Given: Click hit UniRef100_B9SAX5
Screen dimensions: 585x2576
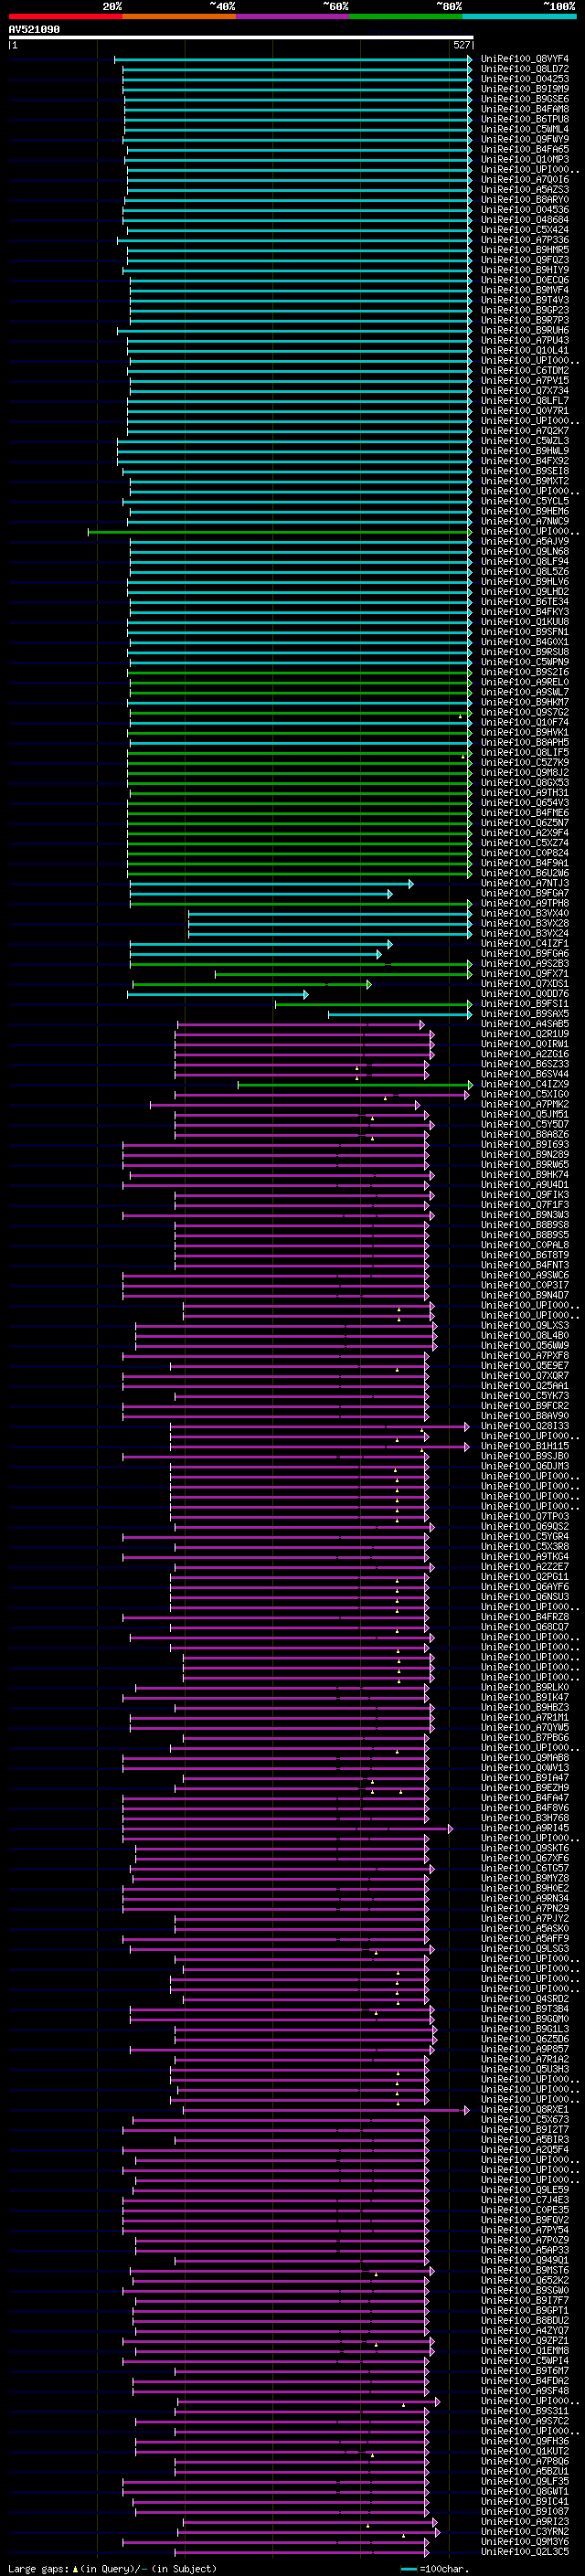Looking at the screenshot, I should [x=524, y=1013].
